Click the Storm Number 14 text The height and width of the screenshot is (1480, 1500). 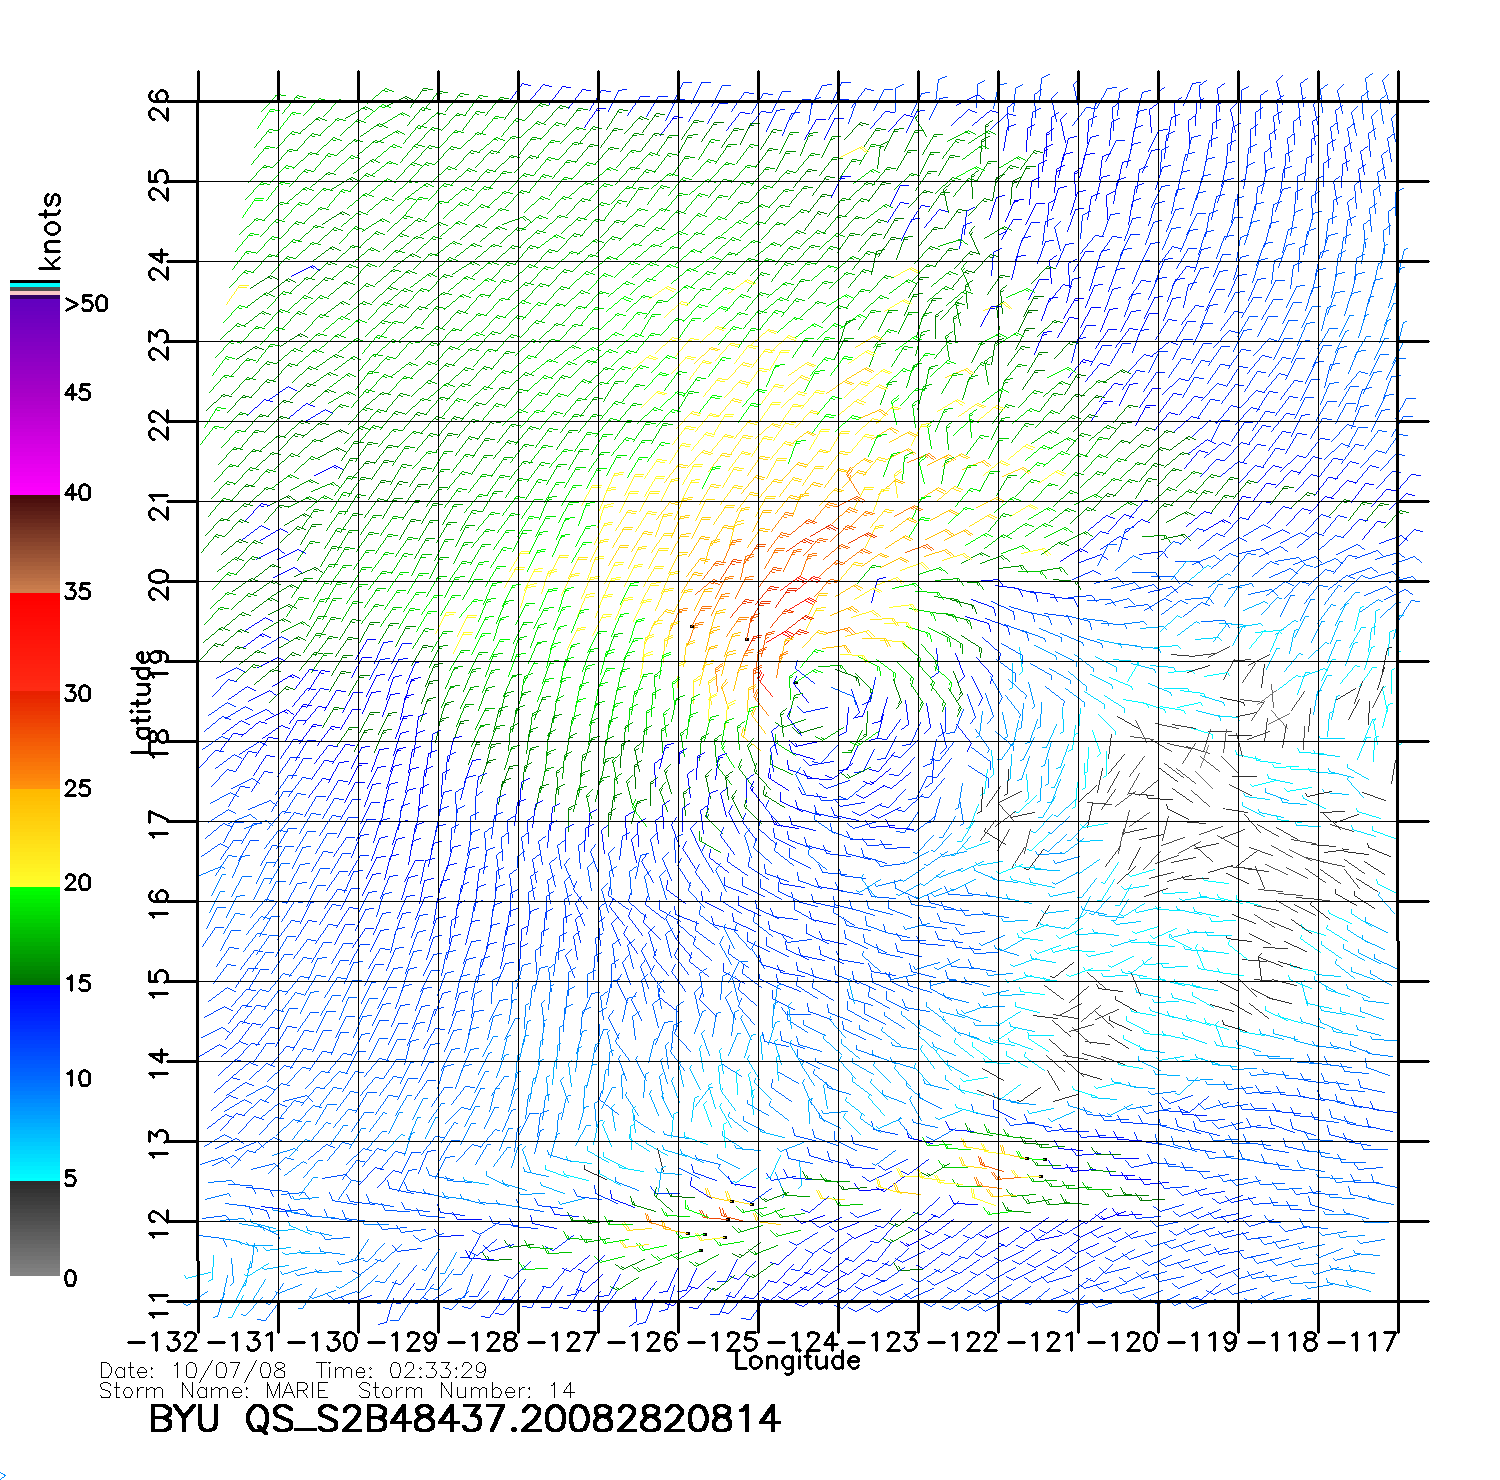tap(466, 1391)
